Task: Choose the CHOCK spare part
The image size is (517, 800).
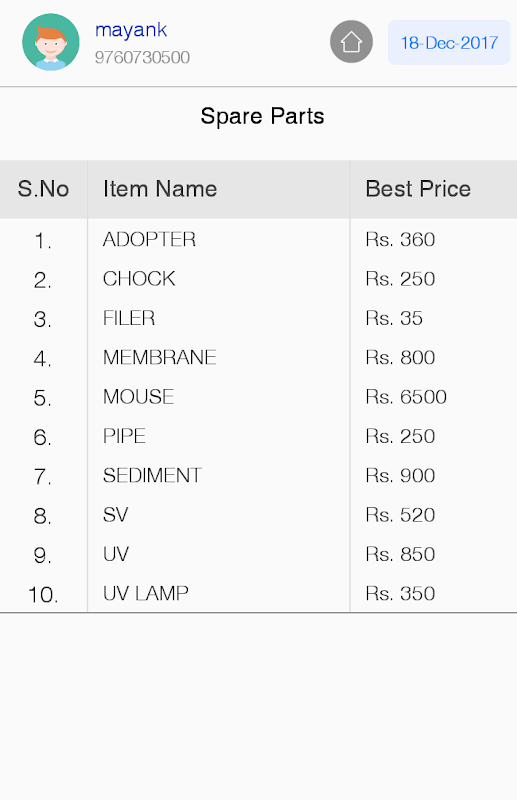Action: [x=139, y=279]
